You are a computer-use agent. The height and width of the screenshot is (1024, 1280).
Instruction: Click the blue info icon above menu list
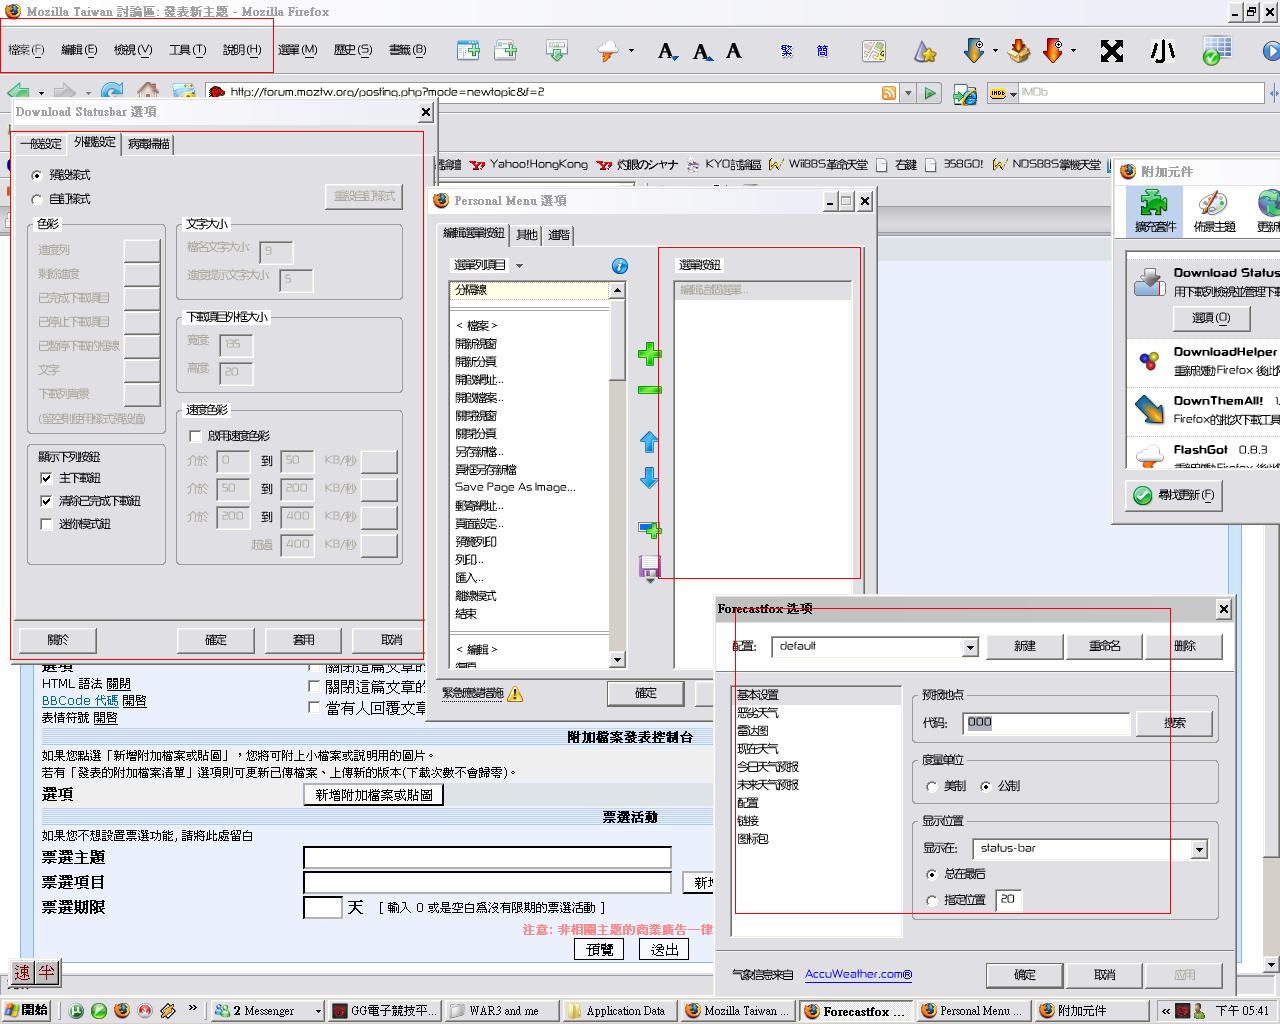coord(620,266)
